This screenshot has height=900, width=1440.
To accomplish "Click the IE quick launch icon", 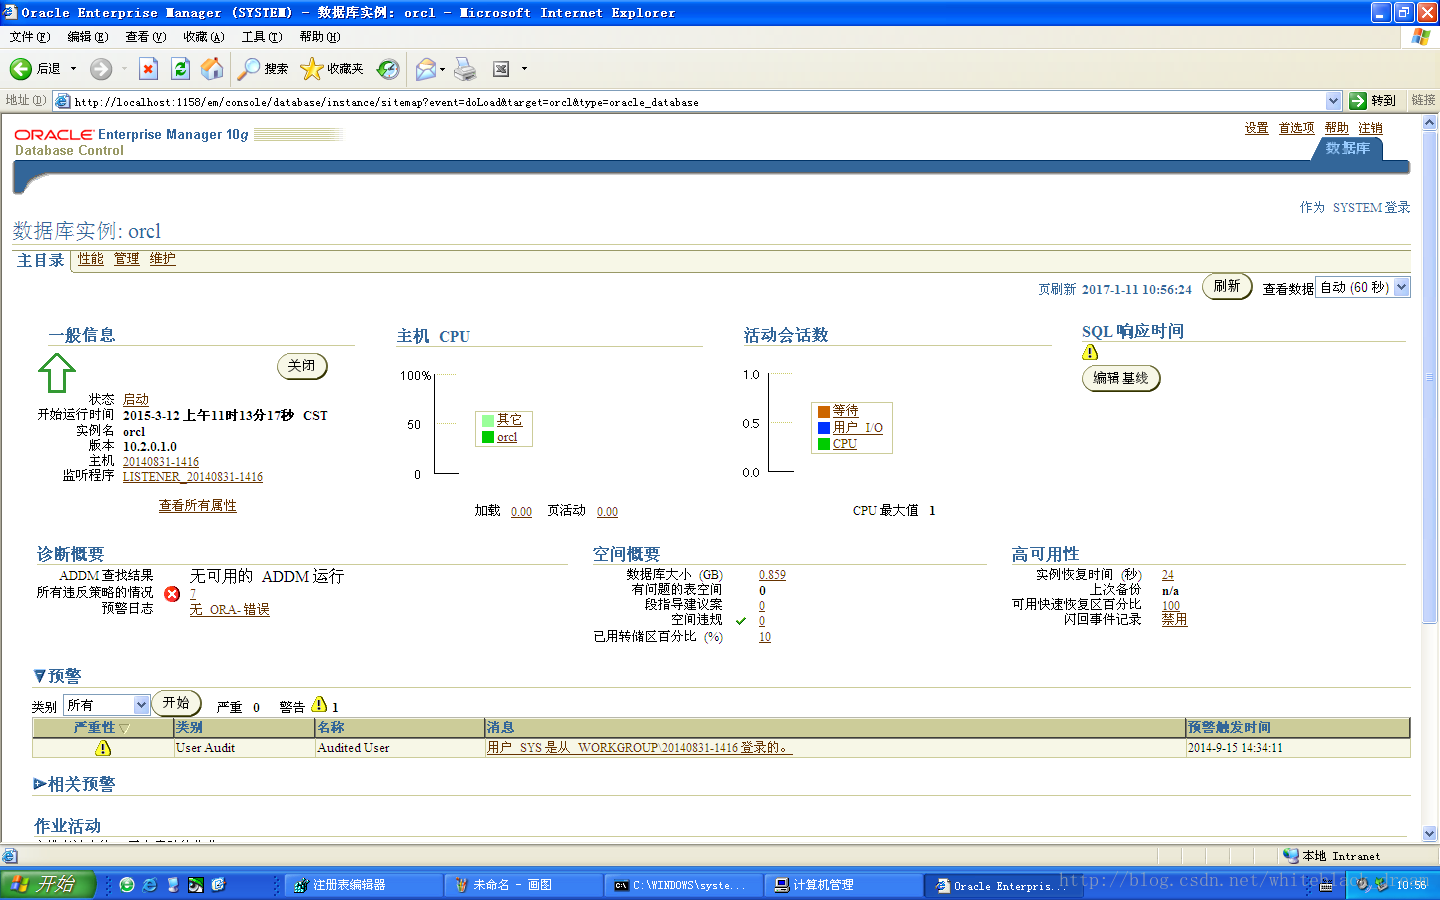I will click(x=150, y=885).
